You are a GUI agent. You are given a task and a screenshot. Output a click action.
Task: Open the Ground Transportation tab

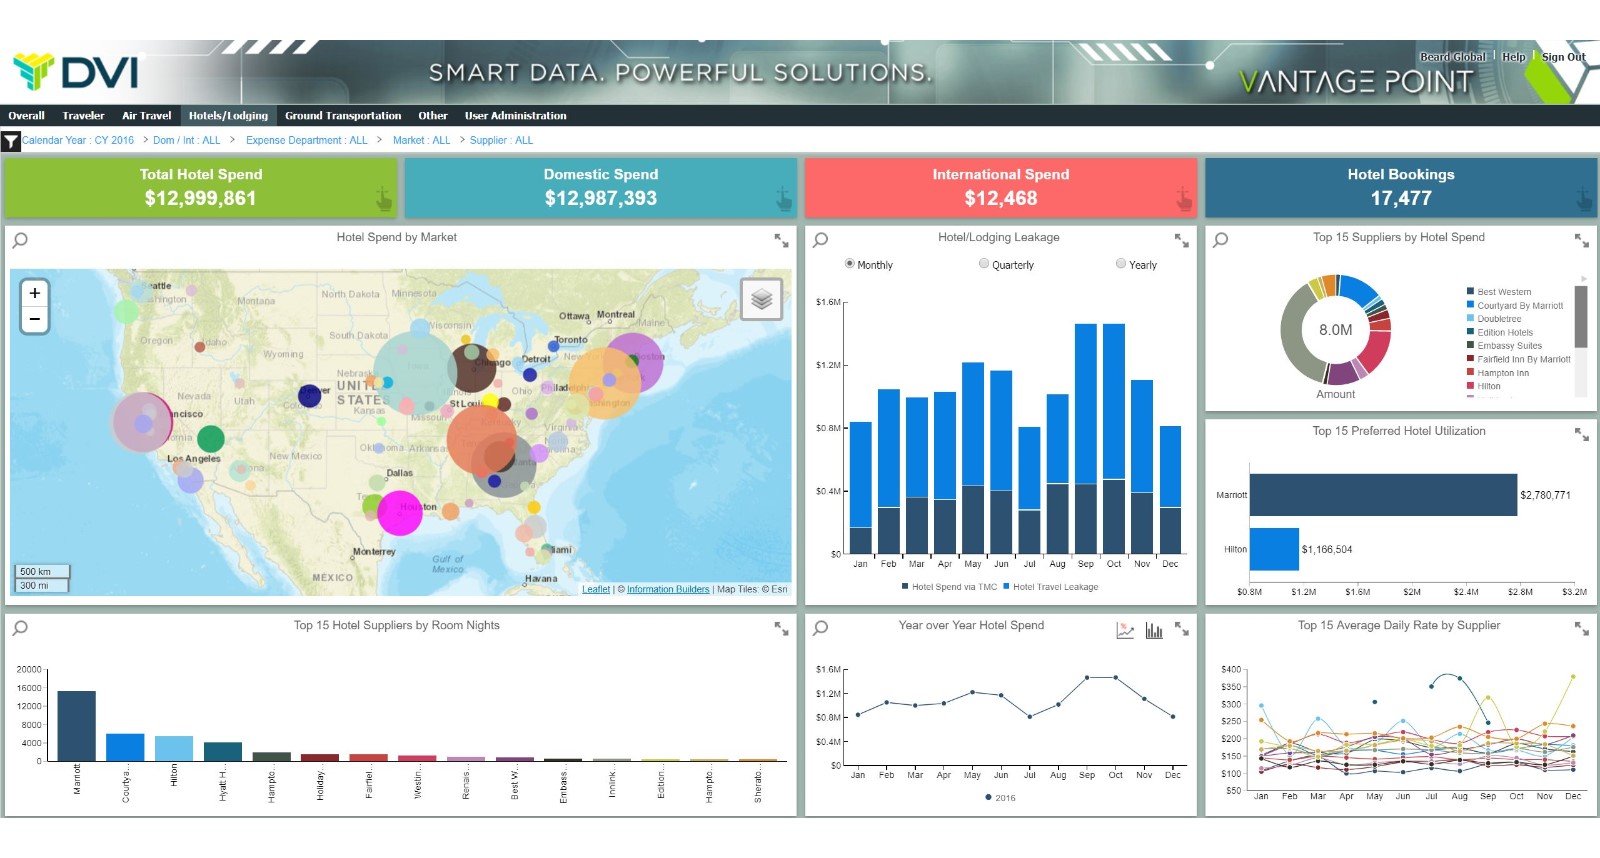343,116
